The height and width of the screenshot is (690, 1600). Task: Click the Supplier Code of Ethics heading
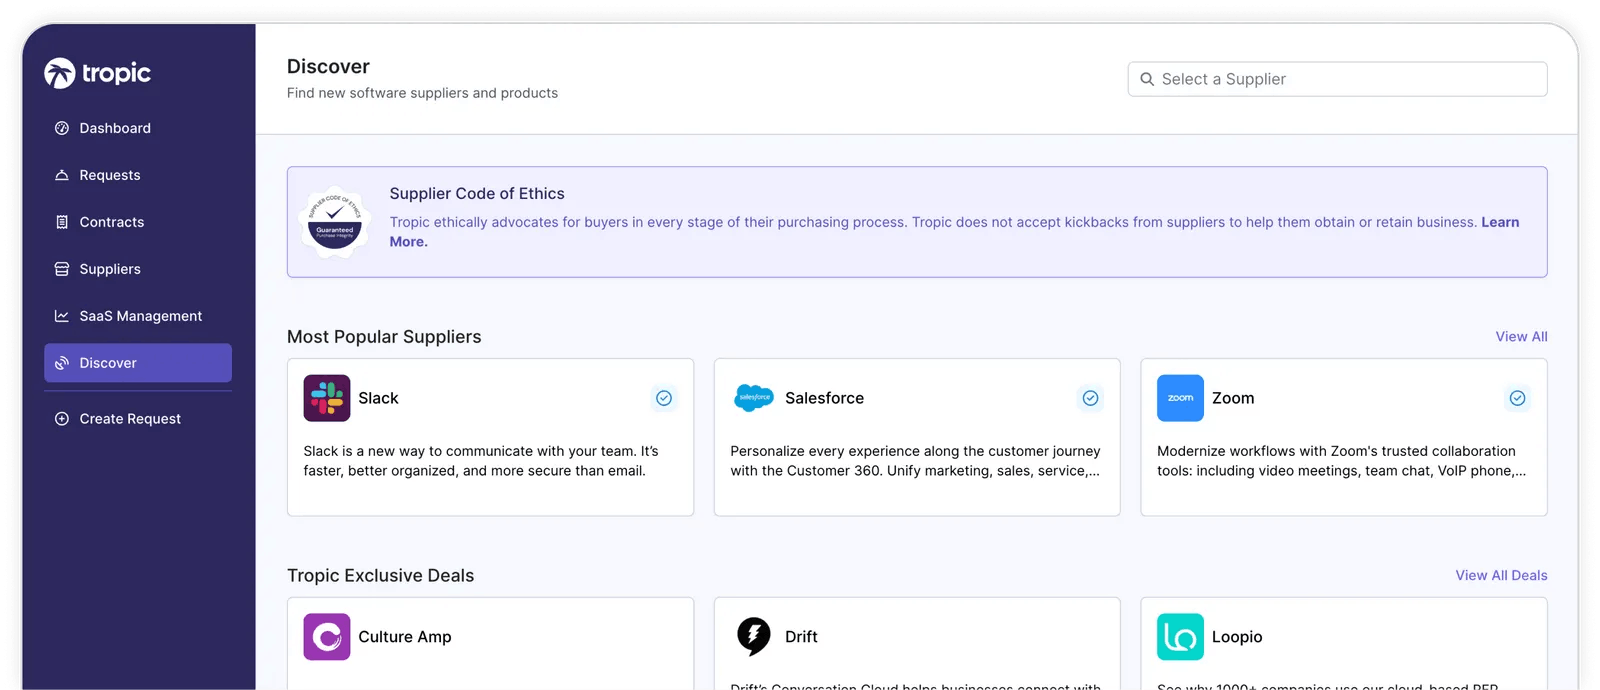pos(477,194)
